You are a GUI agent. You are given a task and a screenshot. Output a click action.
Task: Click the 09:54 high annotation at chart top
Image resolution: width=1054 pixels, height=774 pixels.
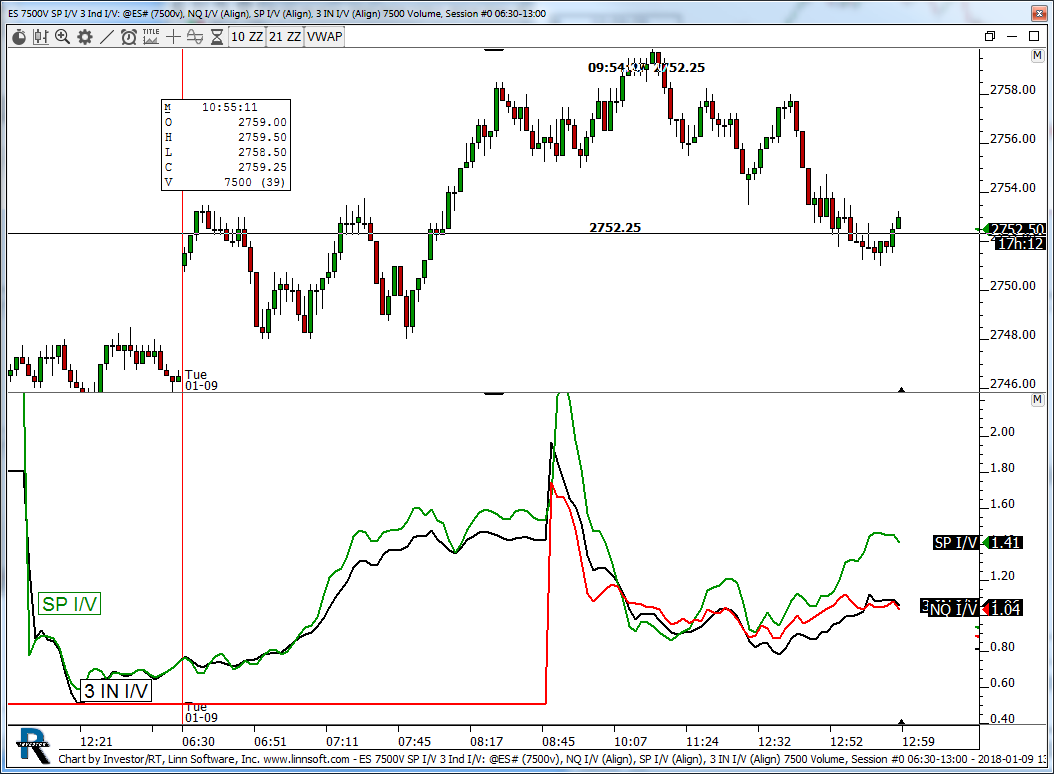pos(647,67)
